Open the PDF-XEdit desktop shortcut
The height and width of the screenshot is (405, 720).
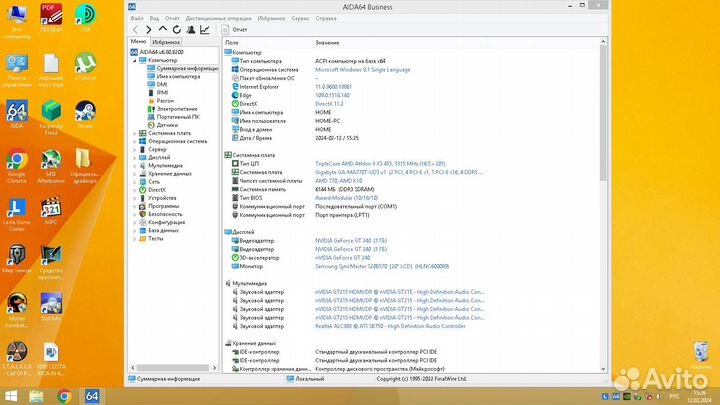[51, 18]
